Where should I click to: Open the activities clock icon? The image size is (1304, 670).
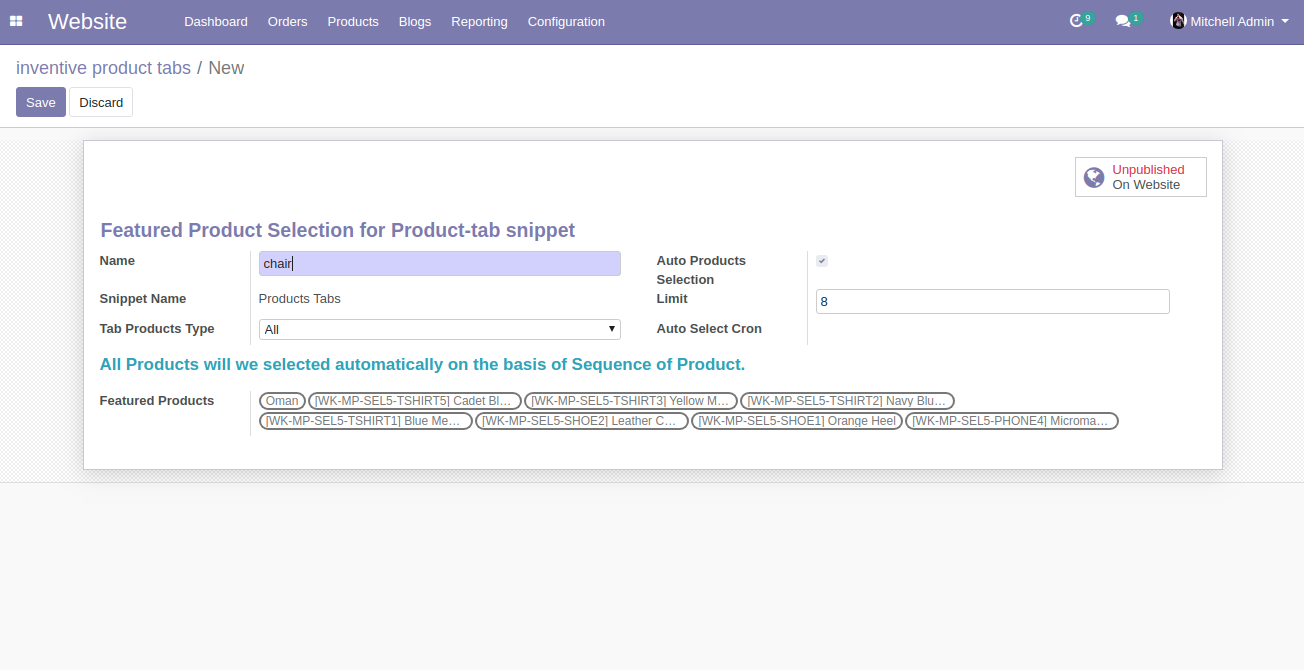tap(1076, 21)
